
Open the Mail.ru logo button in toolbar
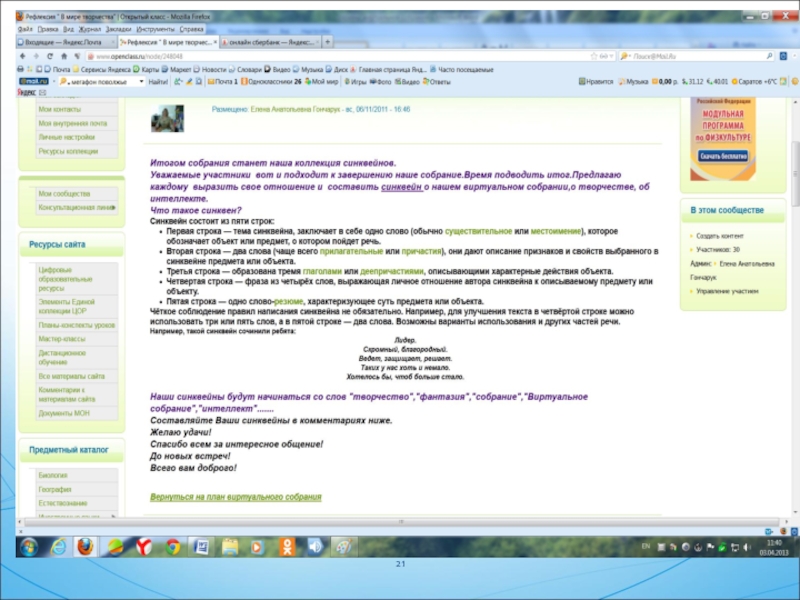click(x=33, y=82)
